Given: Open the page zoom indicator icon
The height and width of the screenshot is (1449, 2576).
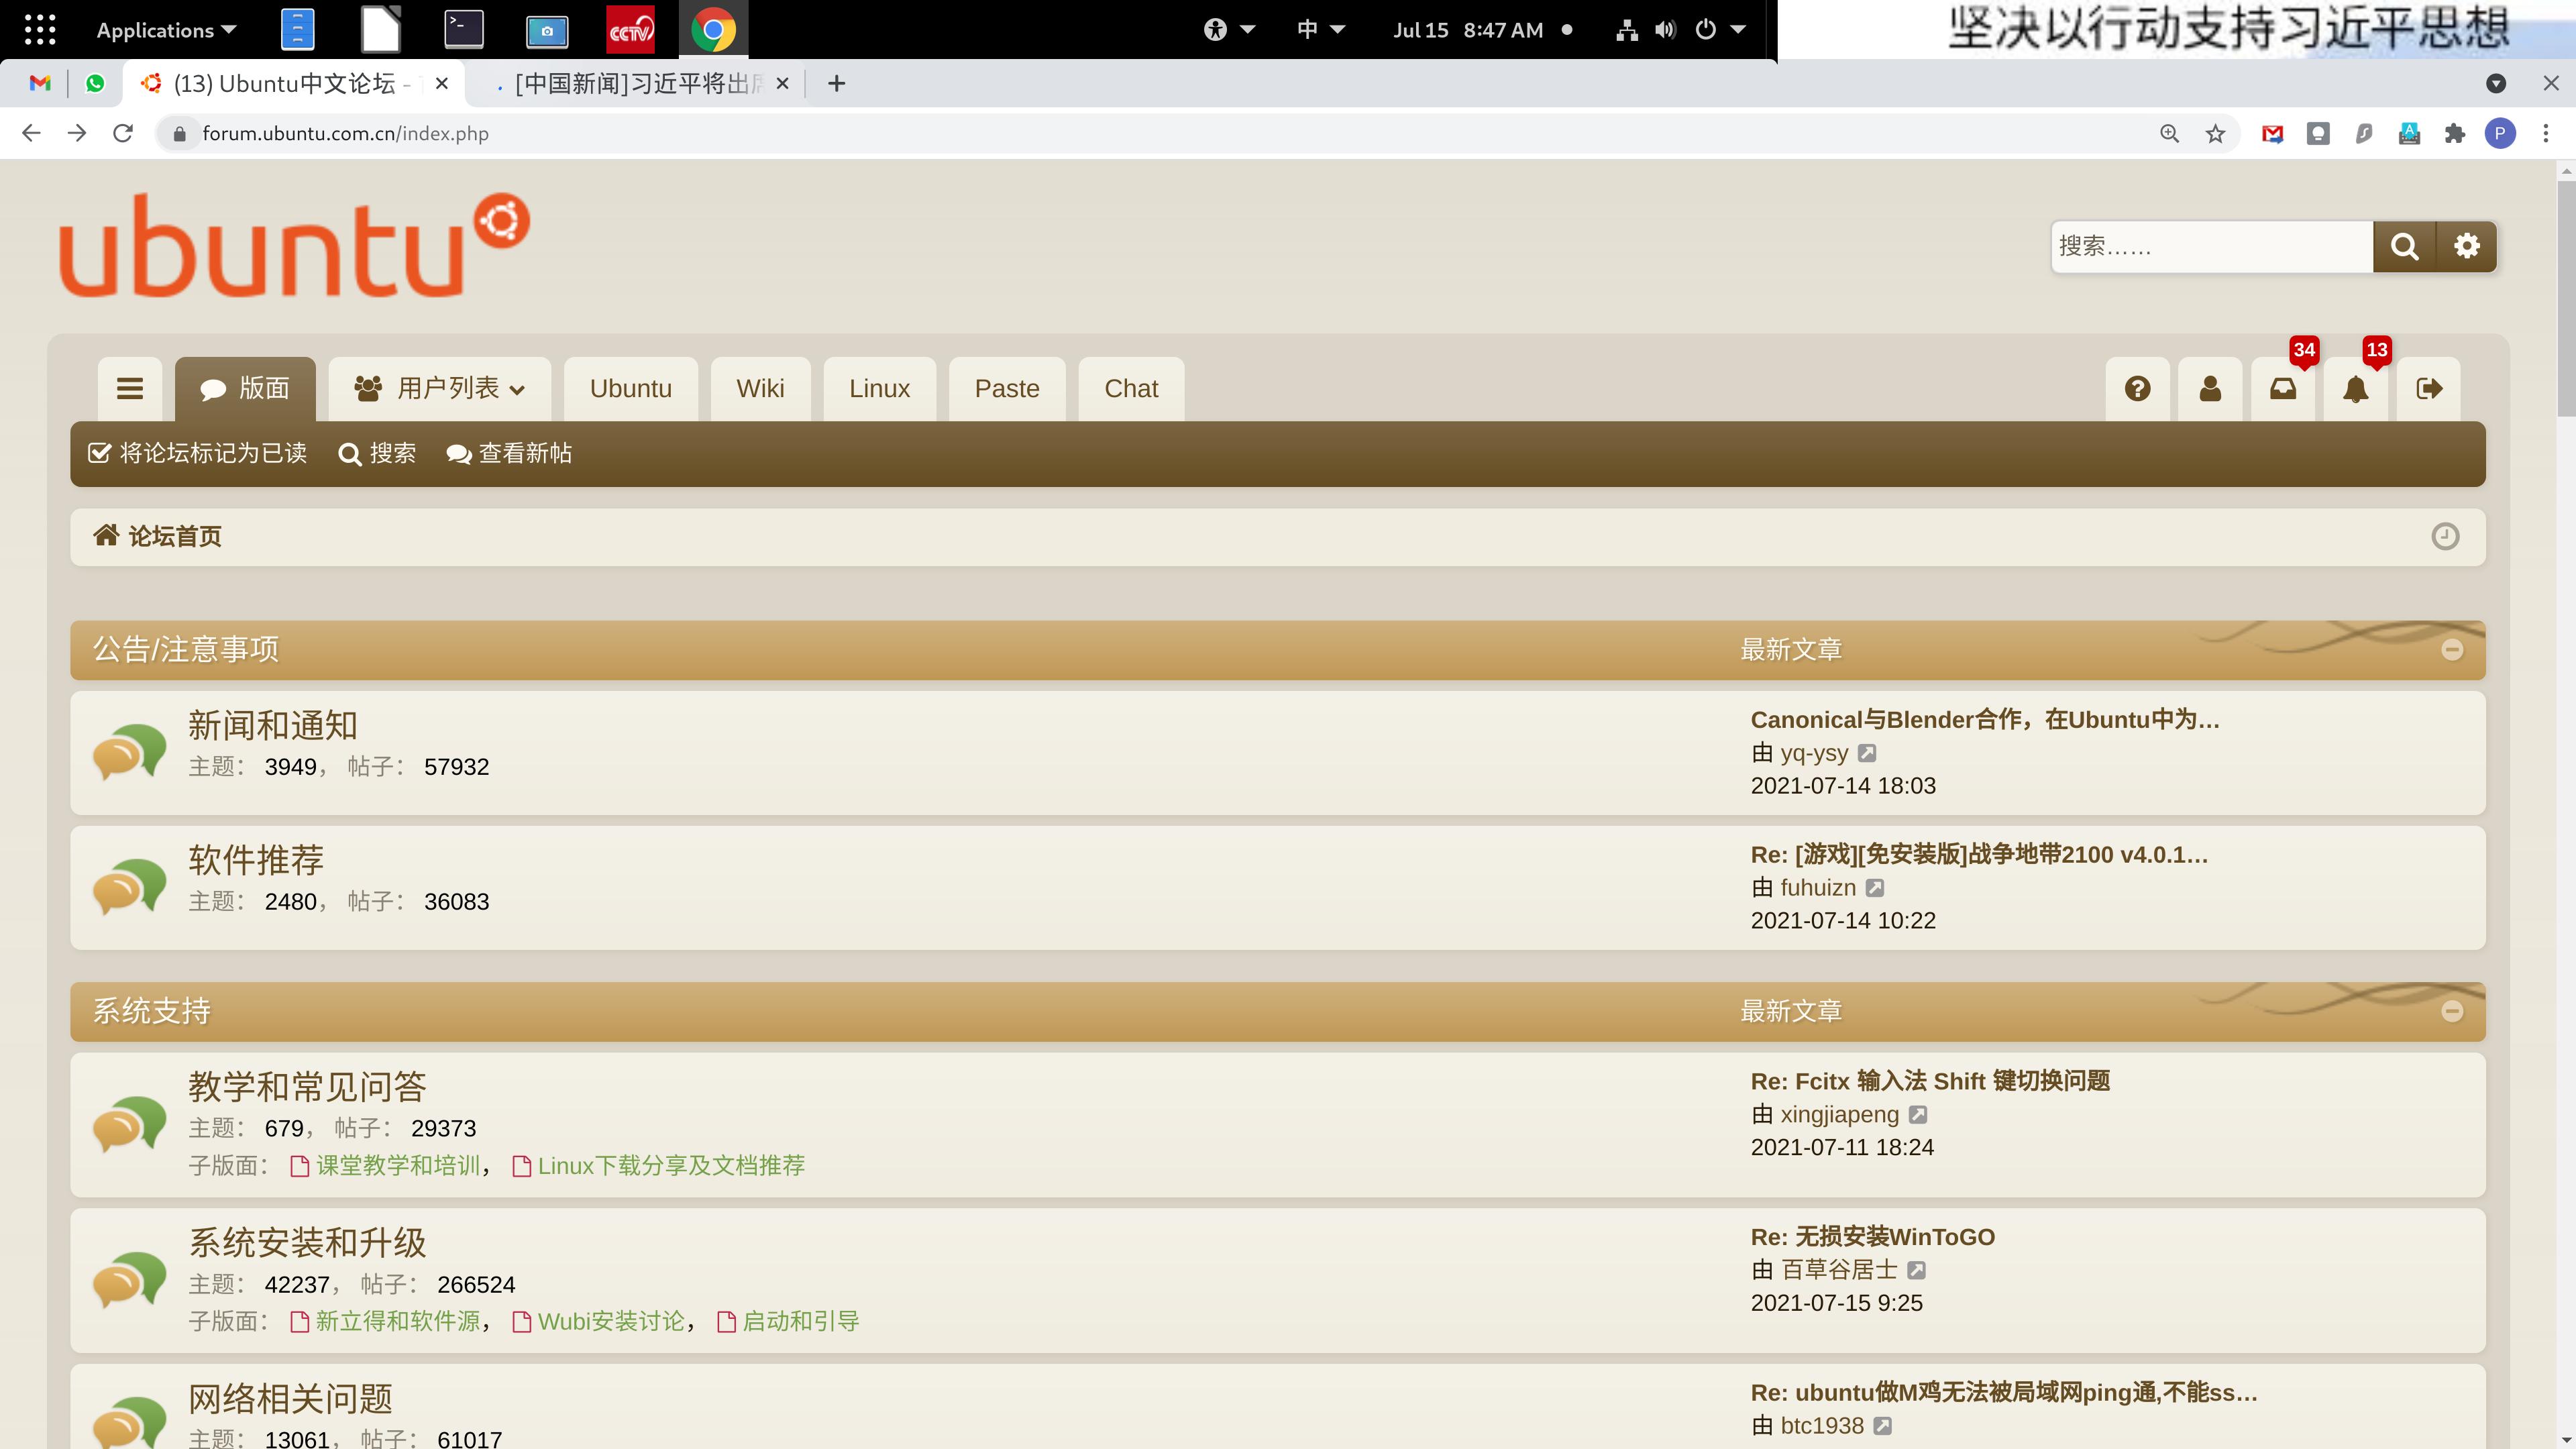Looking at the screenshot, I should 2169,133.
